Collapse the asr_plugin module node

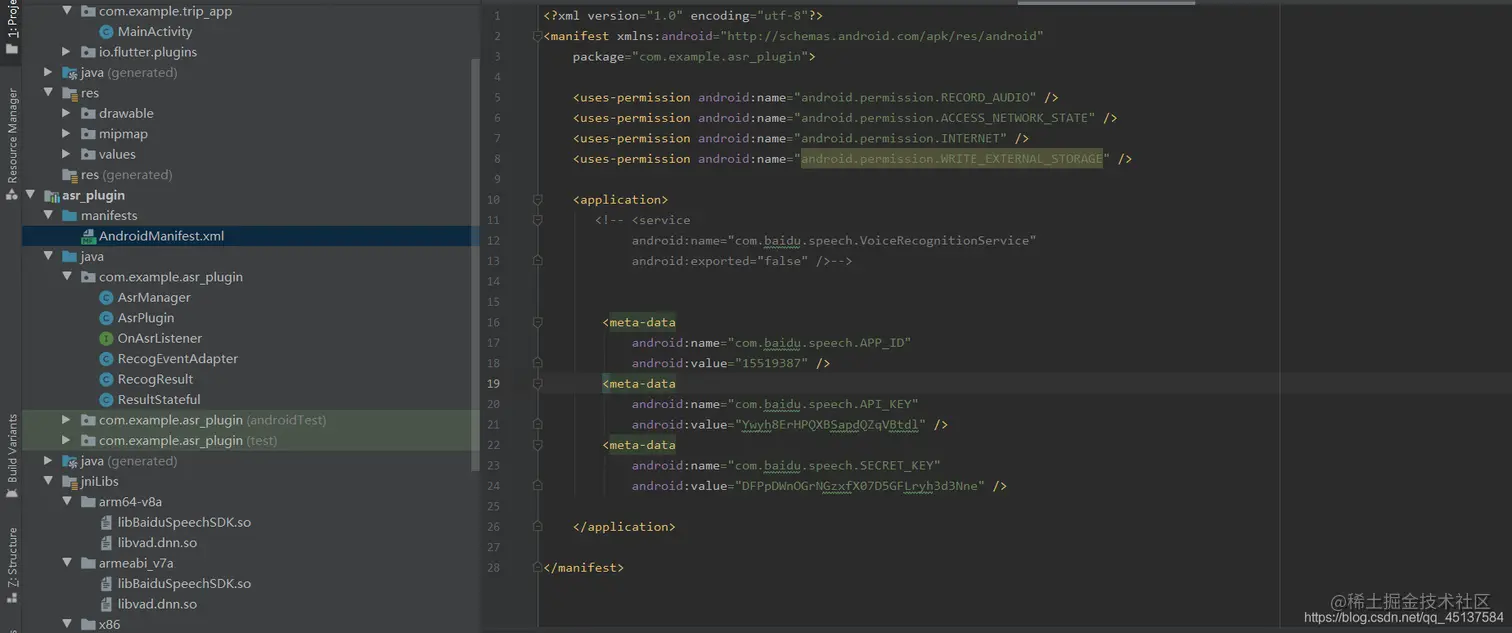tap(30, 195)
